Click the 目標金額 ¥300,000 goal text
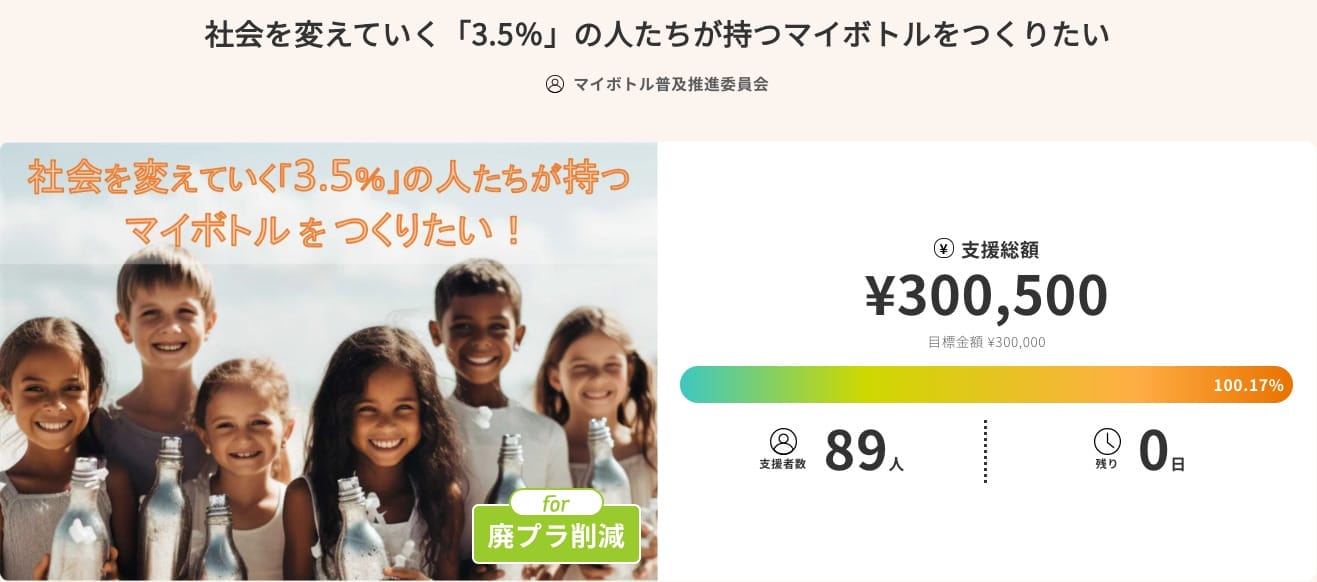The image size is (1317, 582). coord(986,342)
